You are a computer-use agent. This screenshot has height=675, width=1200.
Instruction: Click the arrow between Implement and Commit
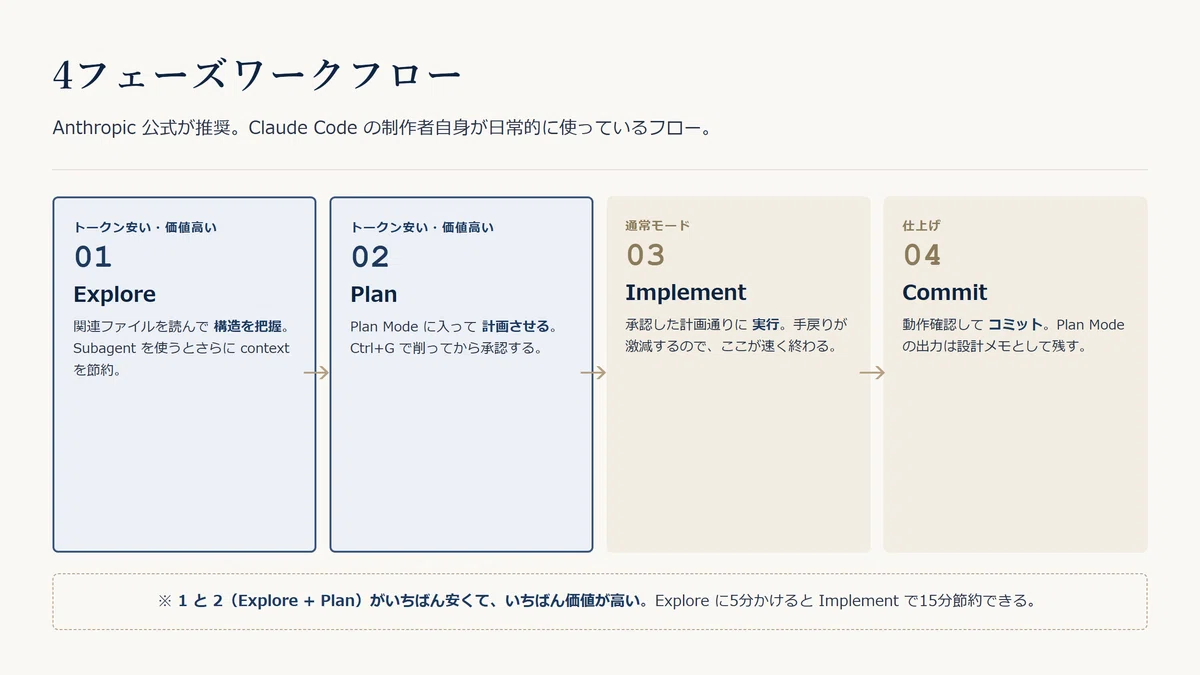click(872, 373)
